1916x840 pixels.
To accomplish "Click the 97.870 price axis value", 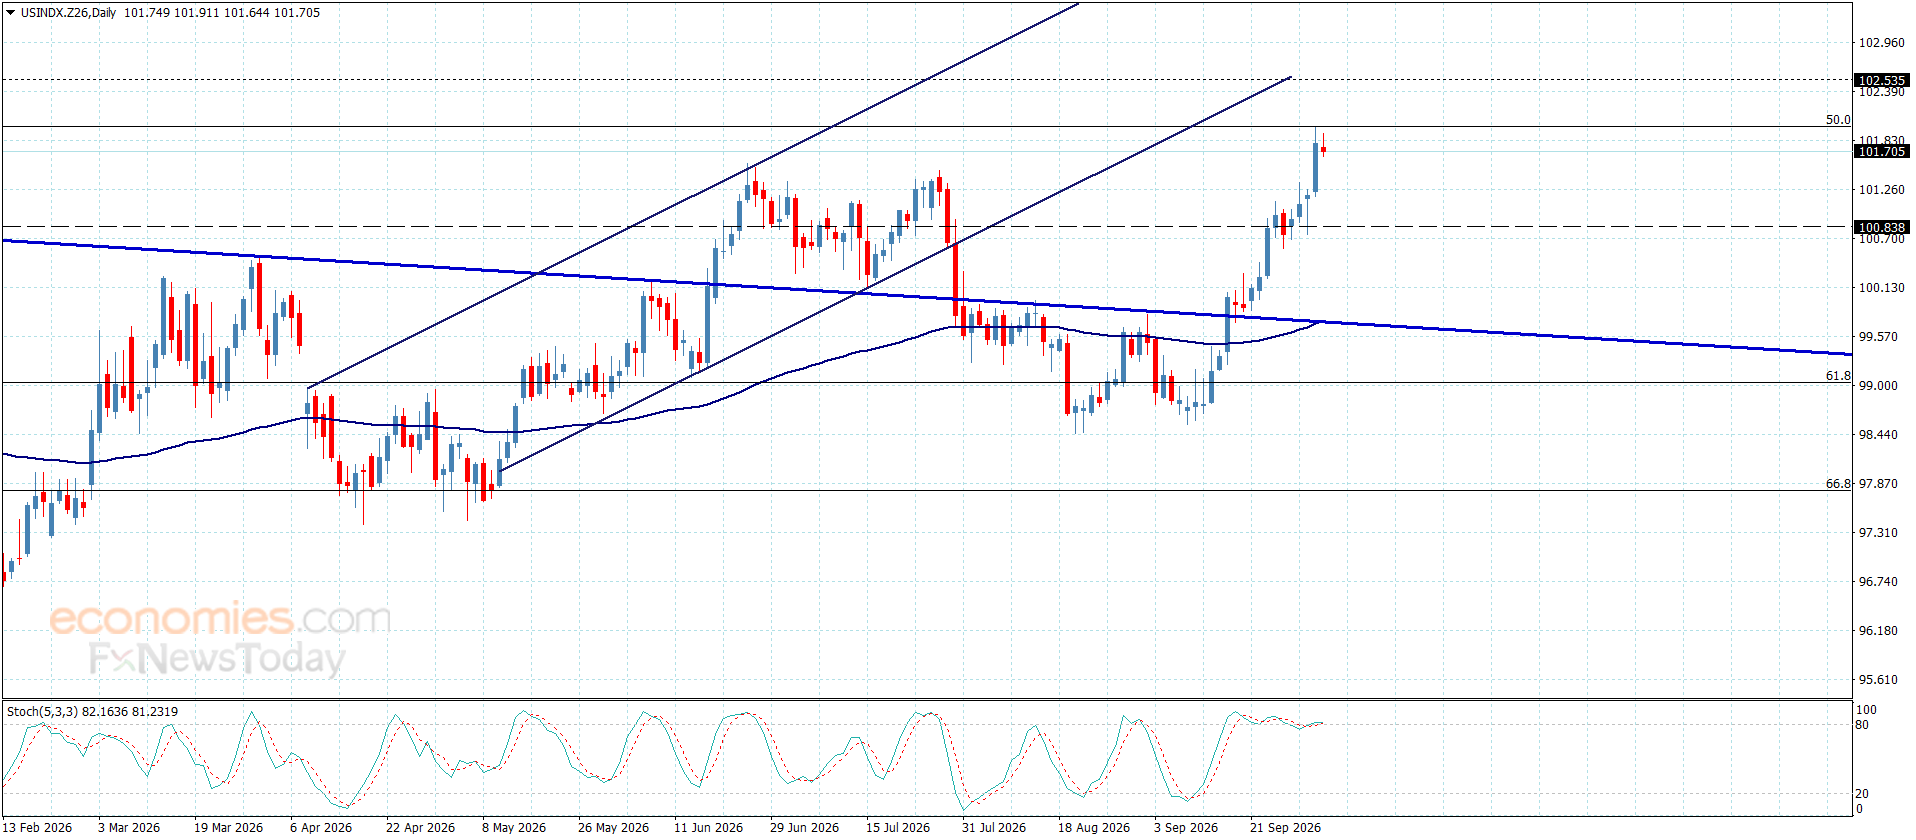I will point(1877,484).
